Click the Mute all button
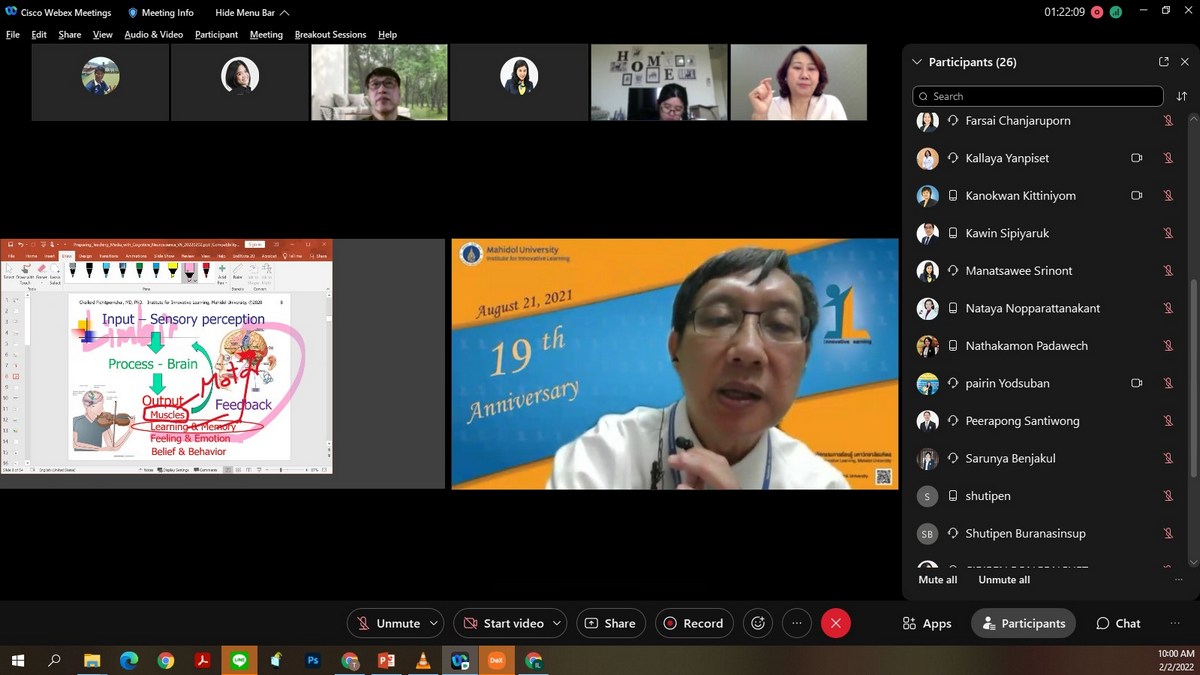The image size is (1200, 675). 937,580
